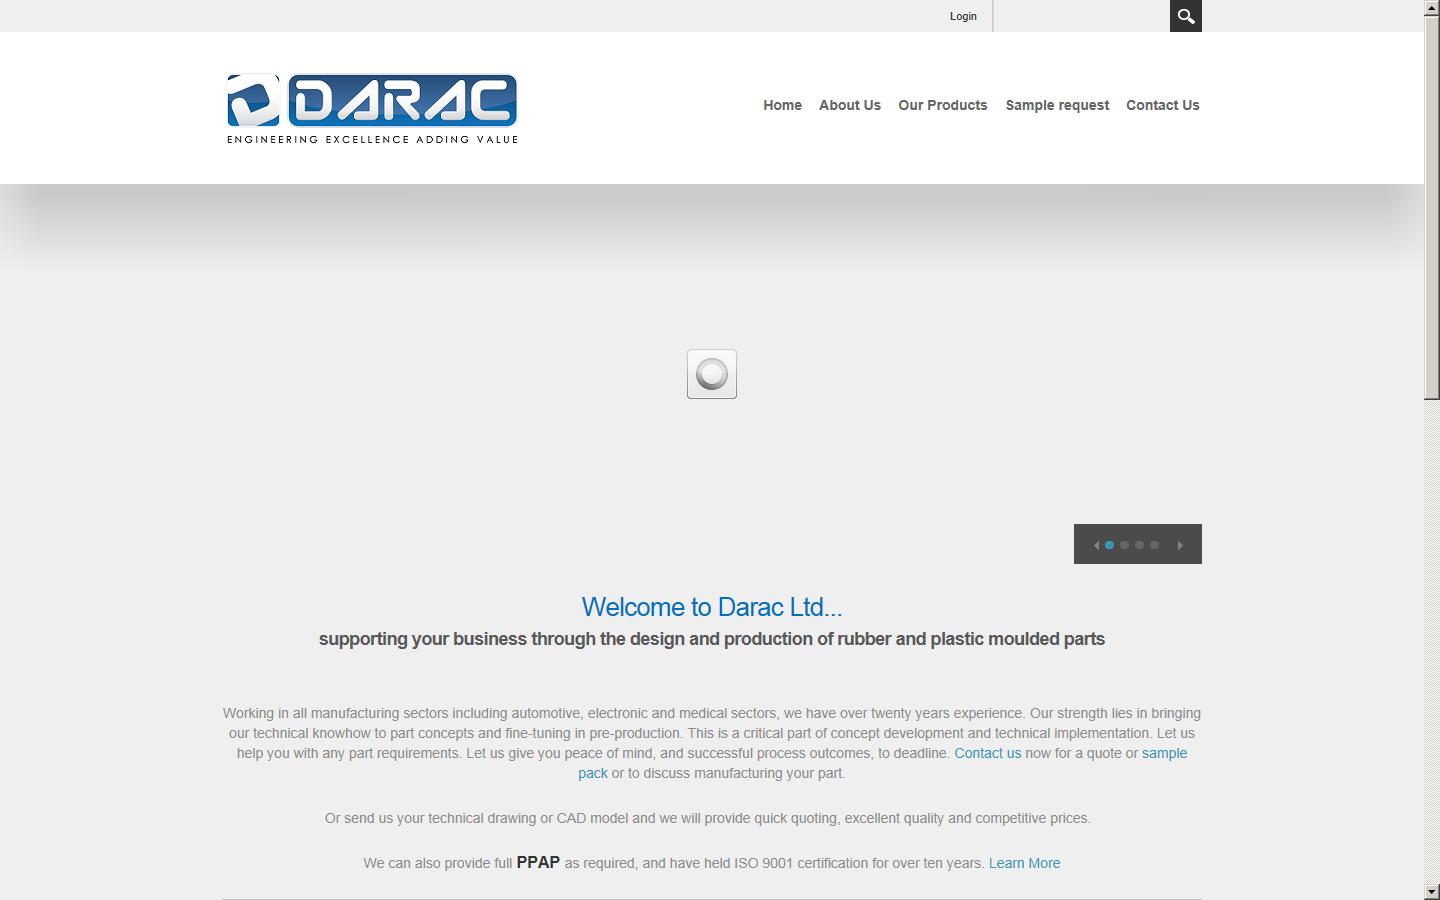The image size is (1440, 900).
Task: Open the About Us page
Action: 849,105
